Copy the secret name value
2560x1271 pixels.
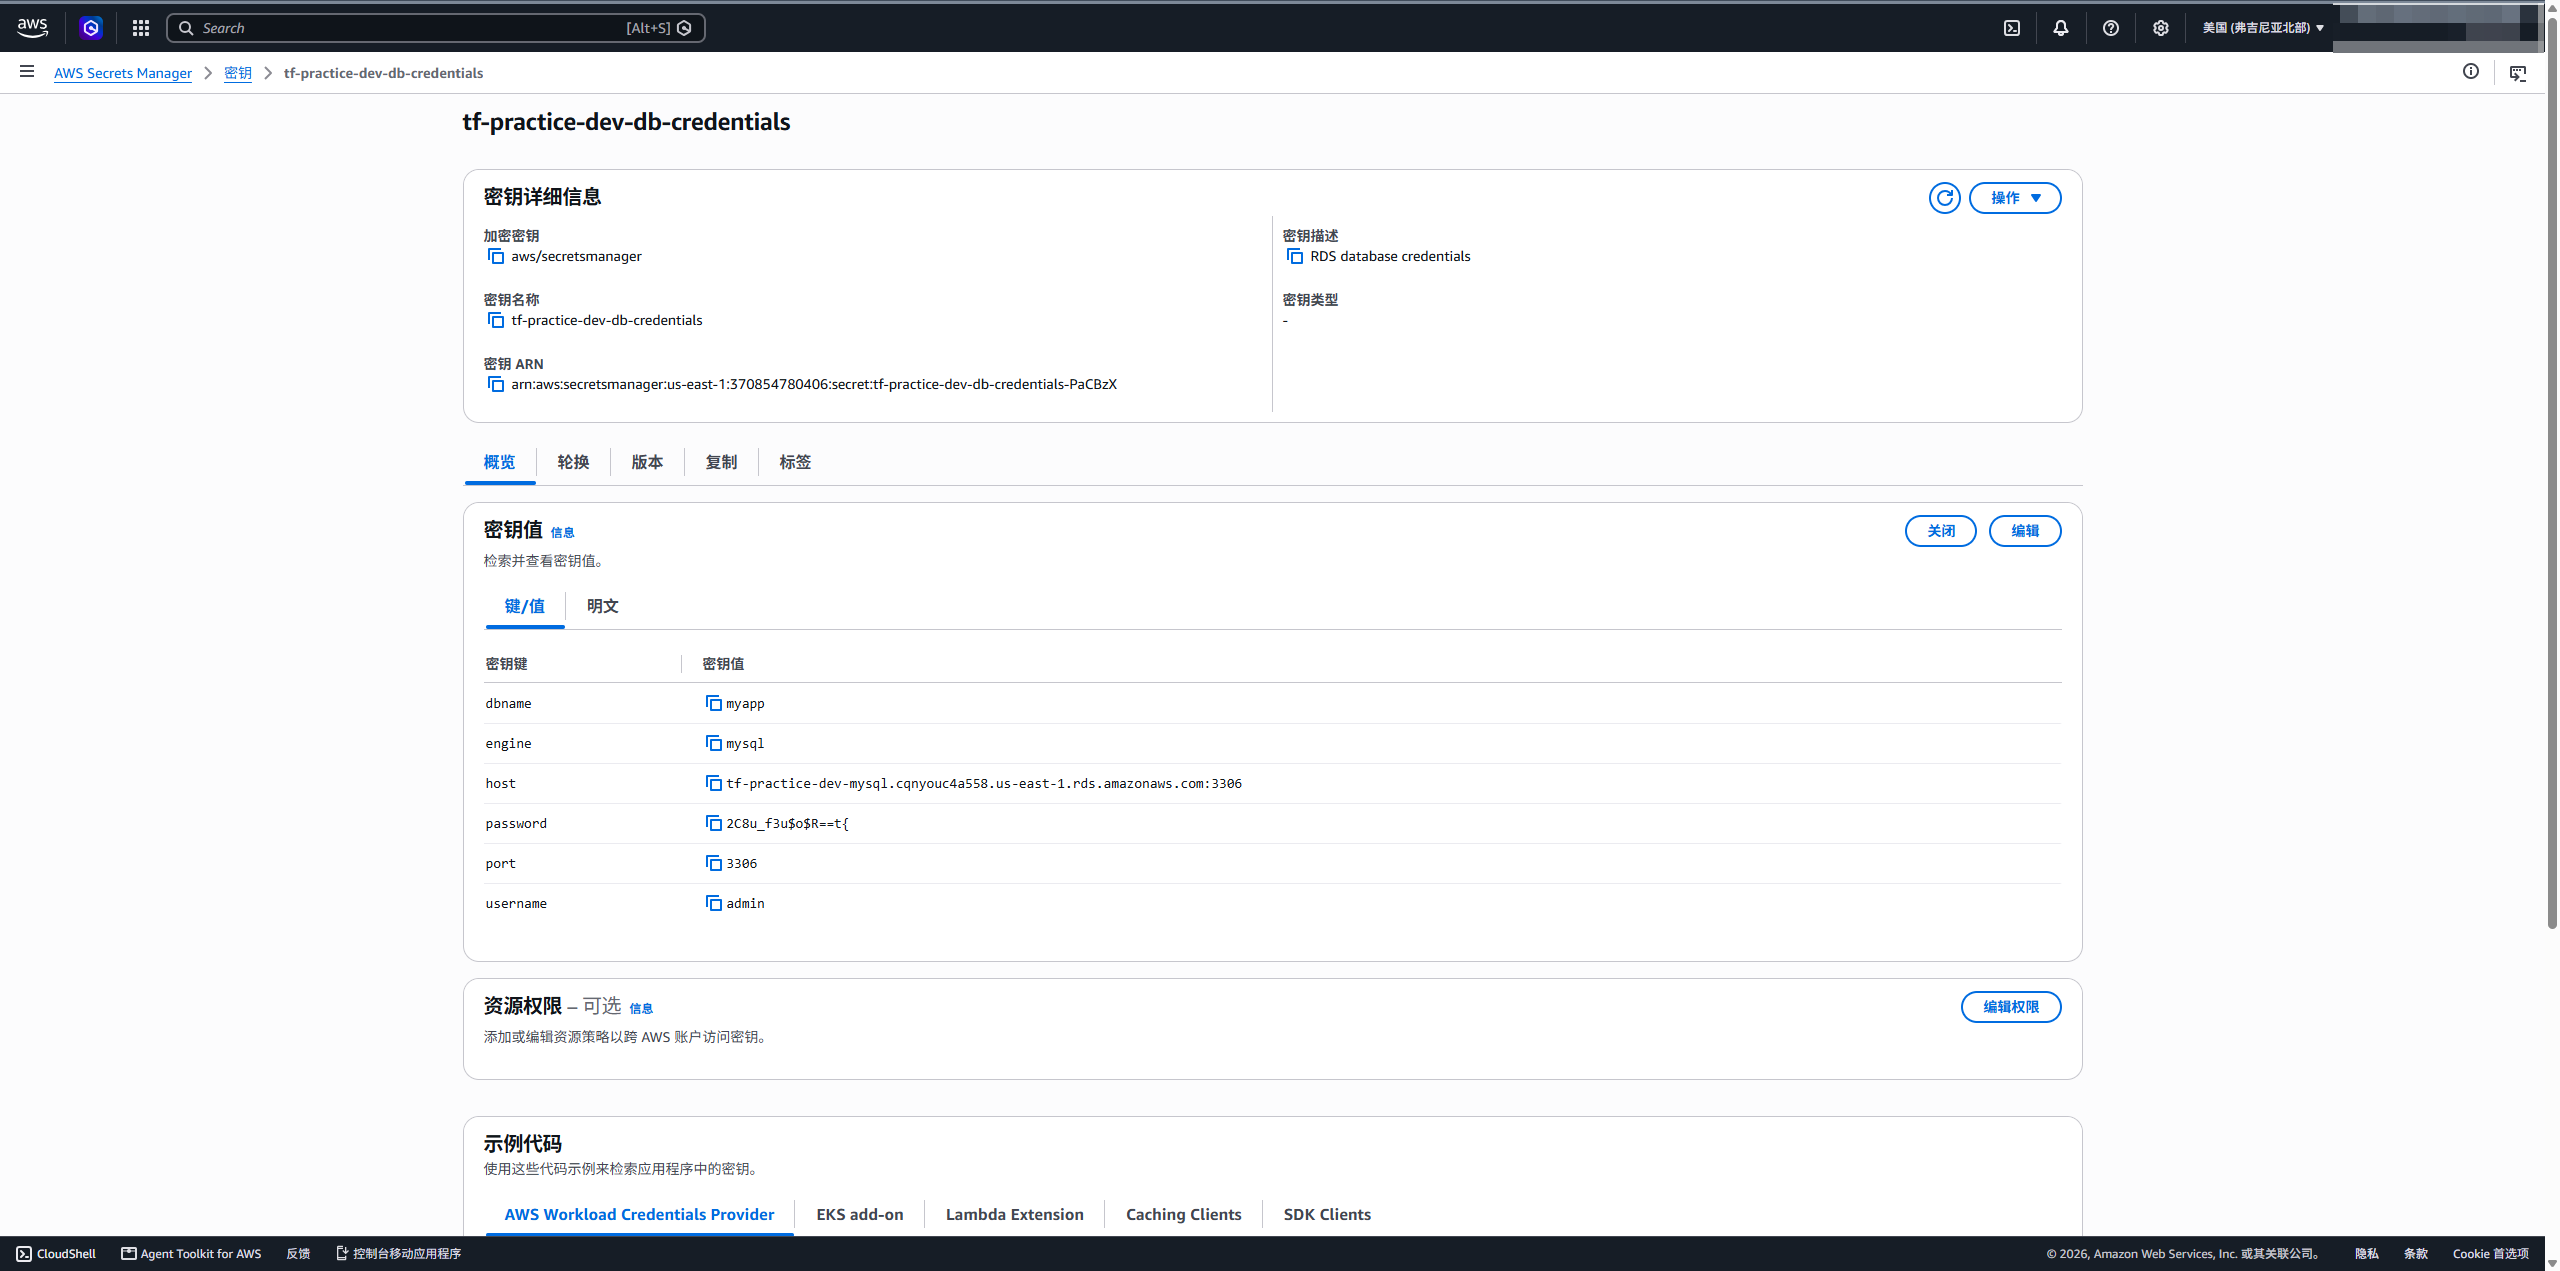(x=496, y=320)
